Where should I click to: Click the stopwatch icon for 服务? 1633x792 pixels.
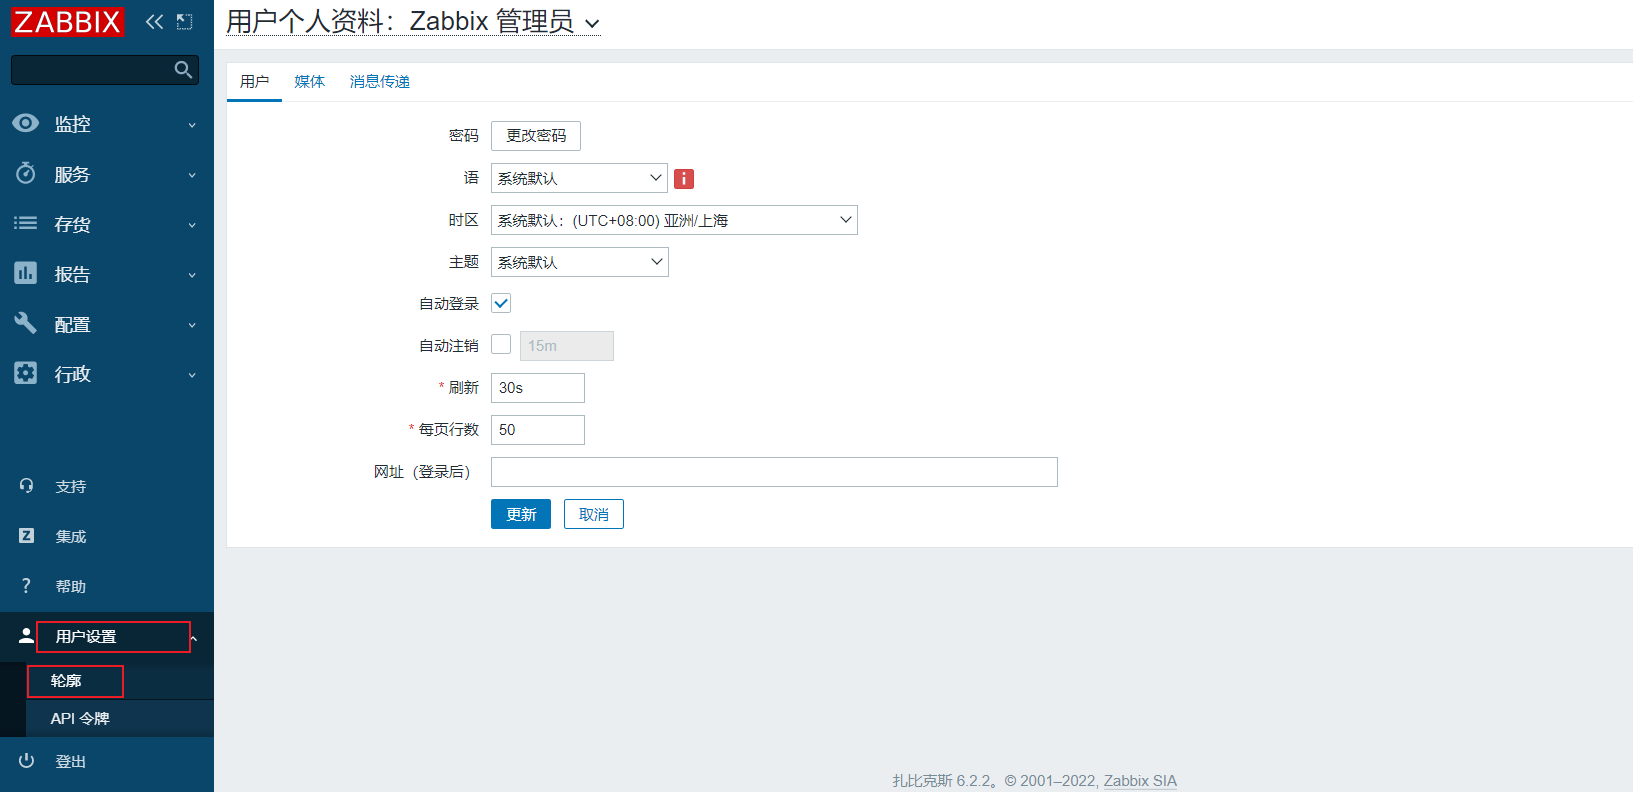click(x=26, y=173)
